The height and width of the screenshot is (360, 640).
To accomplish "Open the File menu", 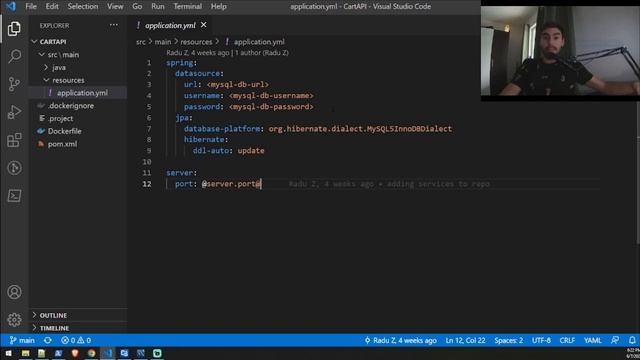I will pos(31,6).
